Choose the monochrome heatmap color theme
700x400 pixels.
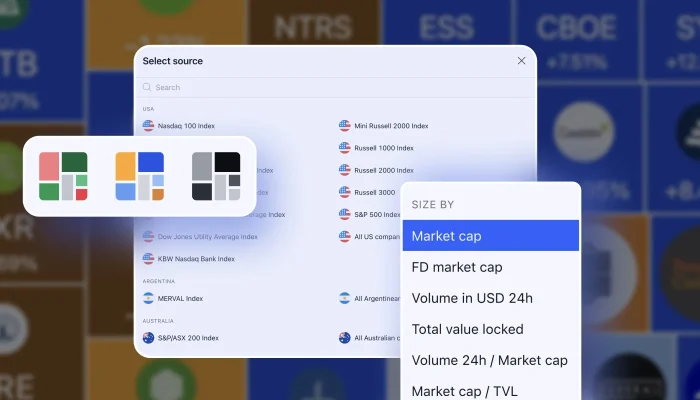coord(216,176)
